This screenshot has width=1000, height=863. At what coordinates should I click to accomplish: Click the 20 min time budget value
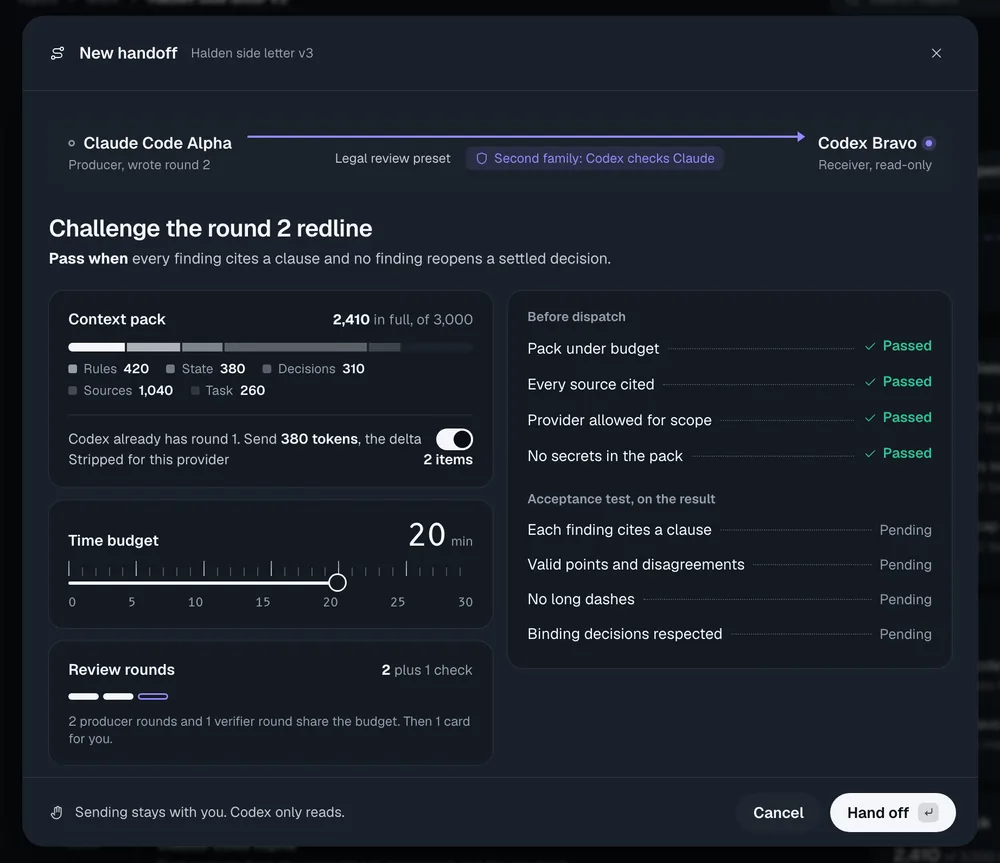440,535
